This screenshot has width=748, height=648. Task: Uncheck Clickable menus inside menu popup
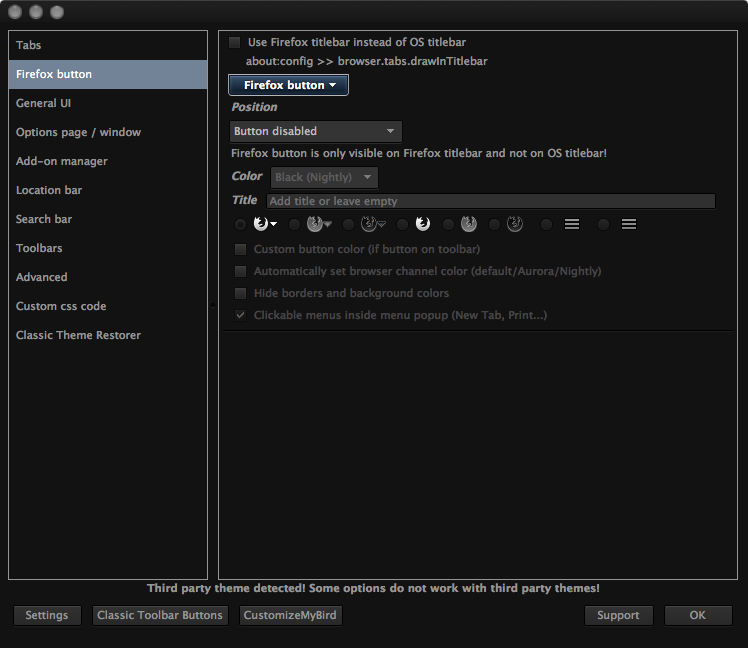tap(241, 315)
